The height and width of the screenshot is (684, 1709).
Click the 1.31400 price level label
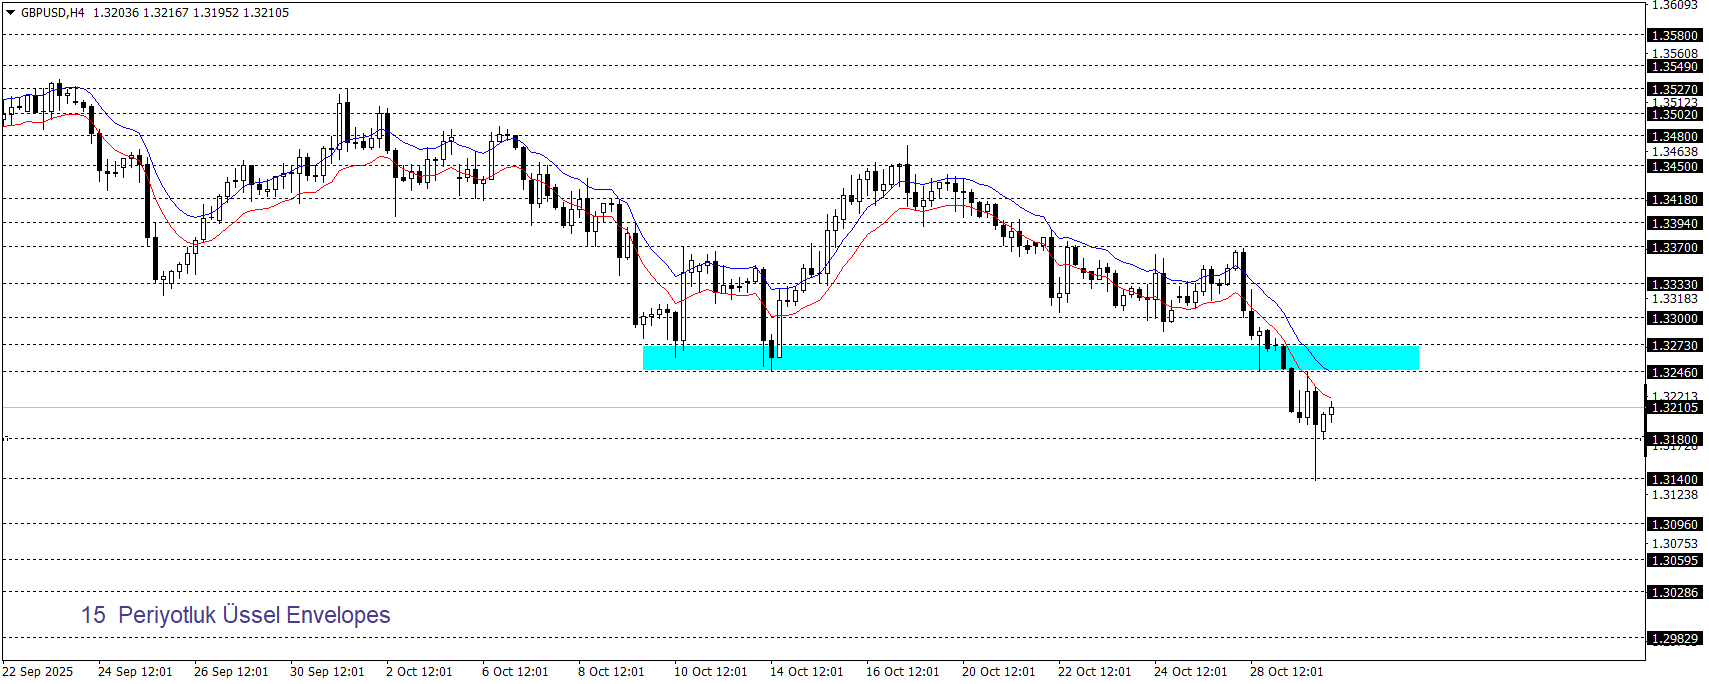pos(1674,480)
